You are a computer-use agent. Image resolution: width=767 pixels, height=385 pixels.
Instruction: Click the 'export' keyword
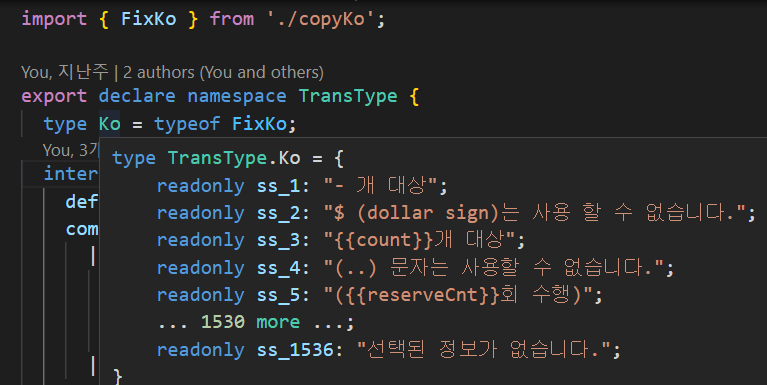click(54, 96)
